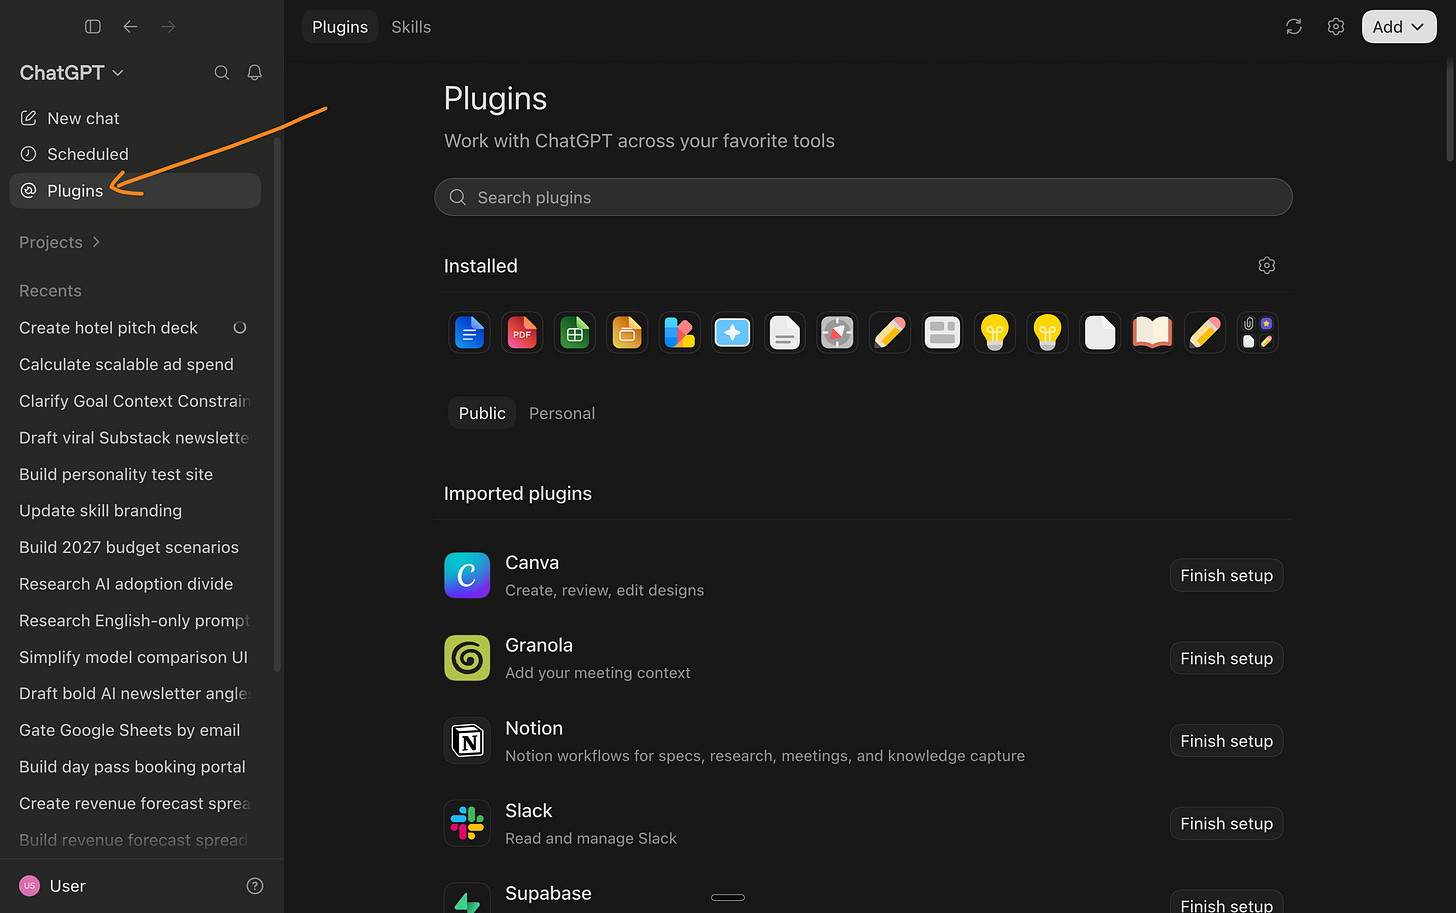The width and height of the screenshot is (1456, 913).
Task: Open notifications bell in the sidebar
Action: click(x=255, y=72)
